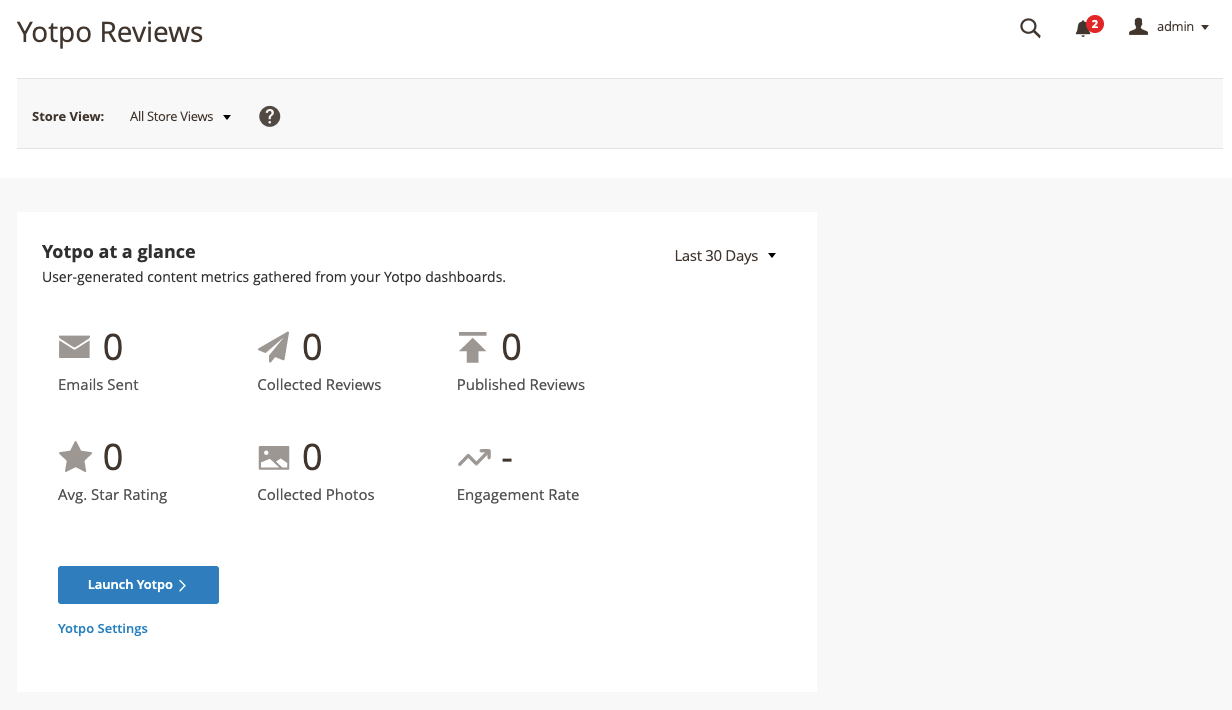Screen dimensions: 1232x710
Task: Click the Yotpo Reviews page title
Action: pos(110,32)
